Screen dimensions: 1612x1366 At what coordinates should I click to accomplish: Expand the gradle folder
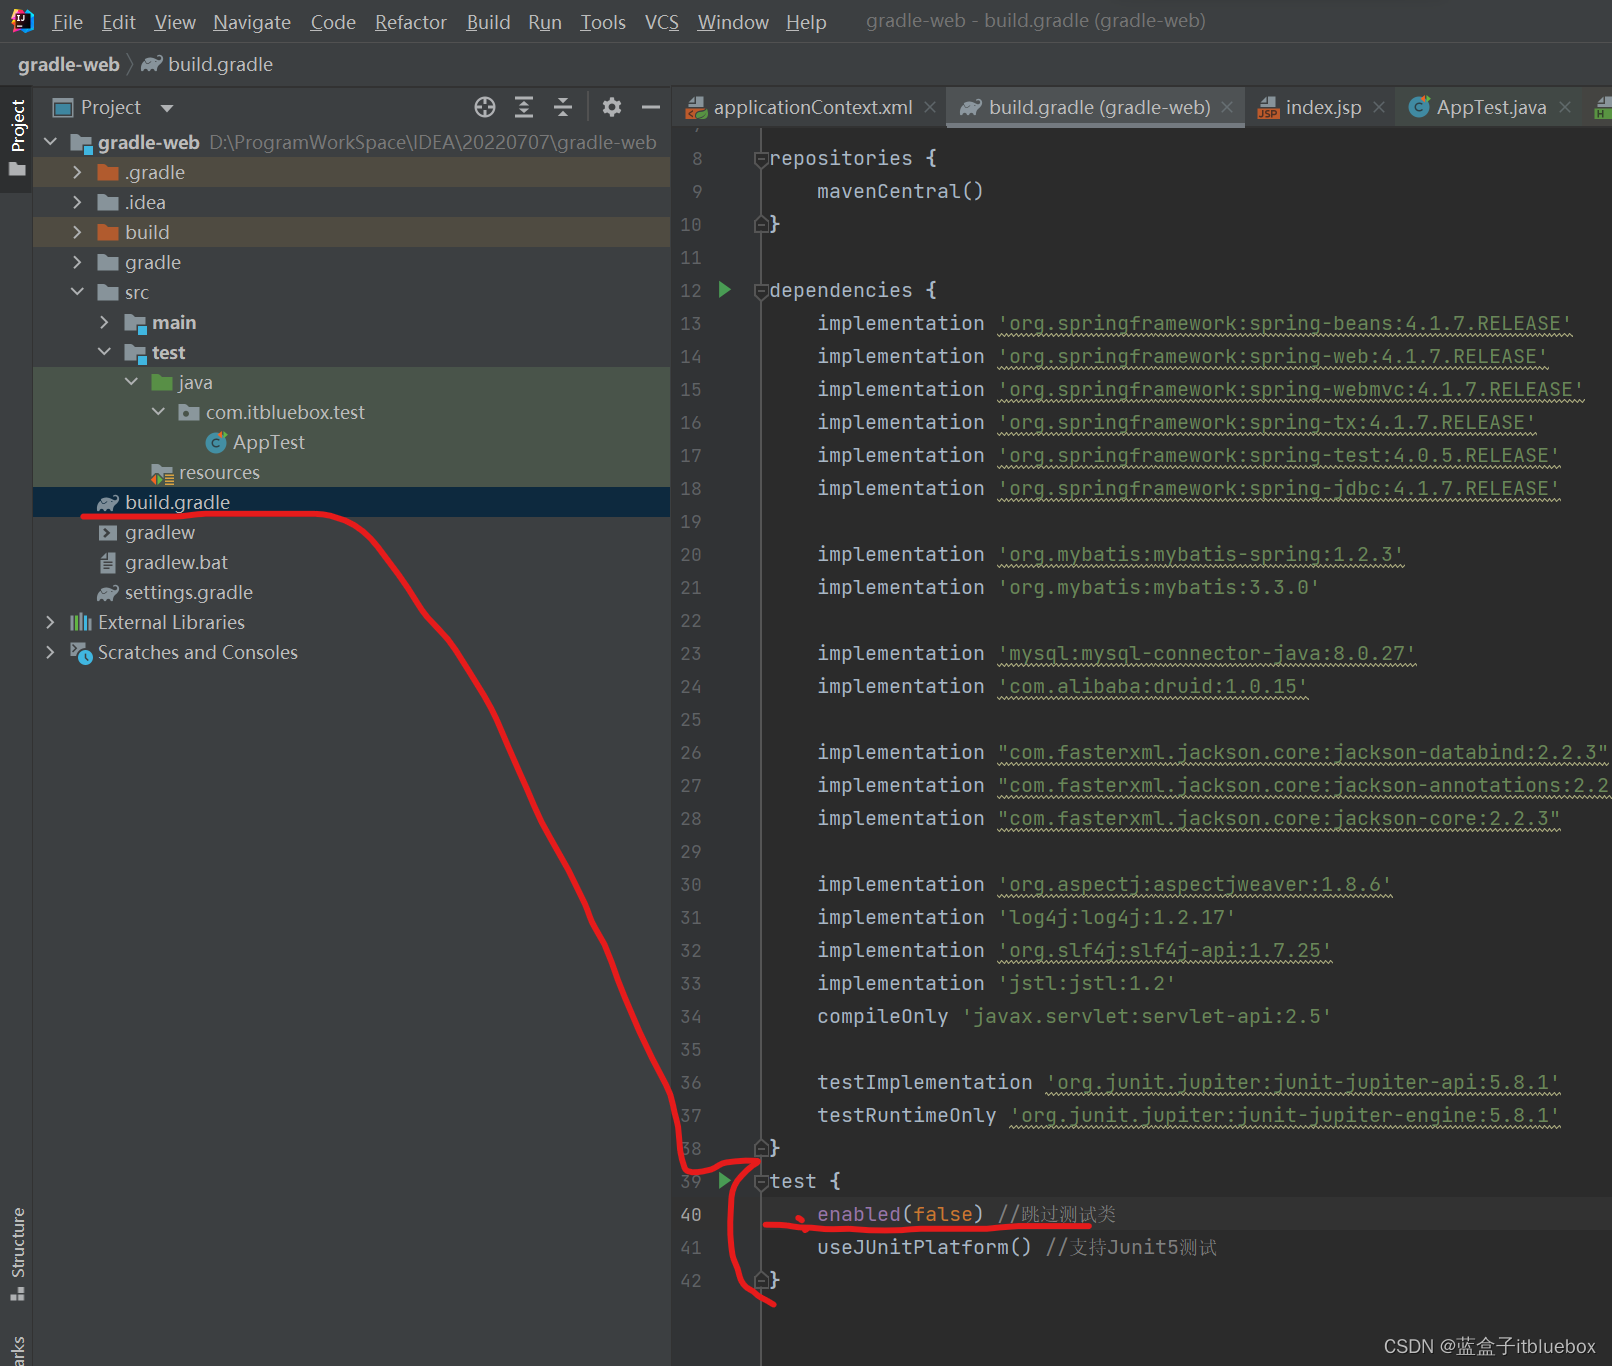tap(77, 262)
